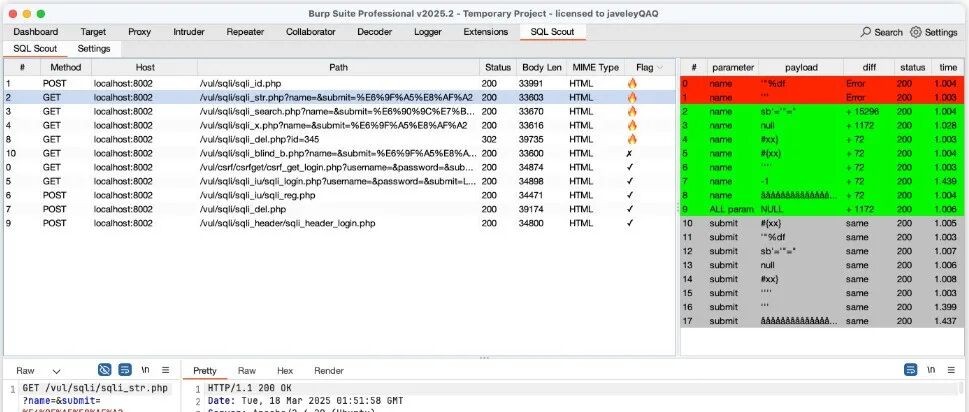The height and width of the screenshot is (412, 969).
Task: Click the macOS green fullscreen window button
Action: coord(41,14)
